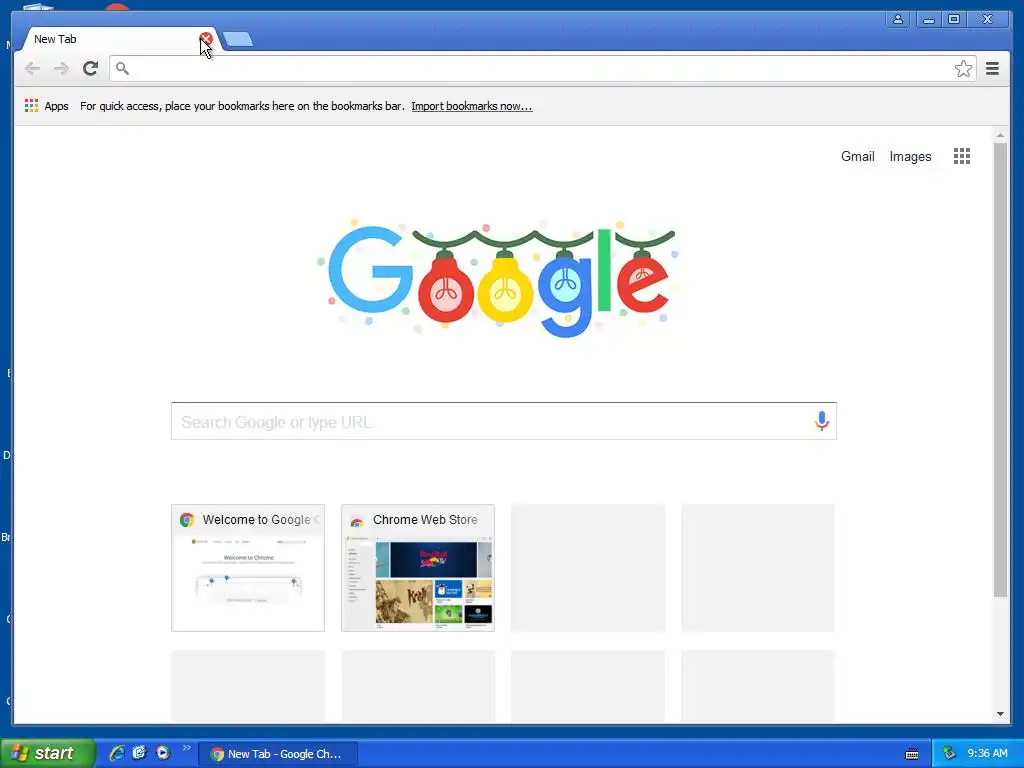This screenshot has height=768, width=1024.
Task: Open the Google apps grid
Action: (961, 156)
